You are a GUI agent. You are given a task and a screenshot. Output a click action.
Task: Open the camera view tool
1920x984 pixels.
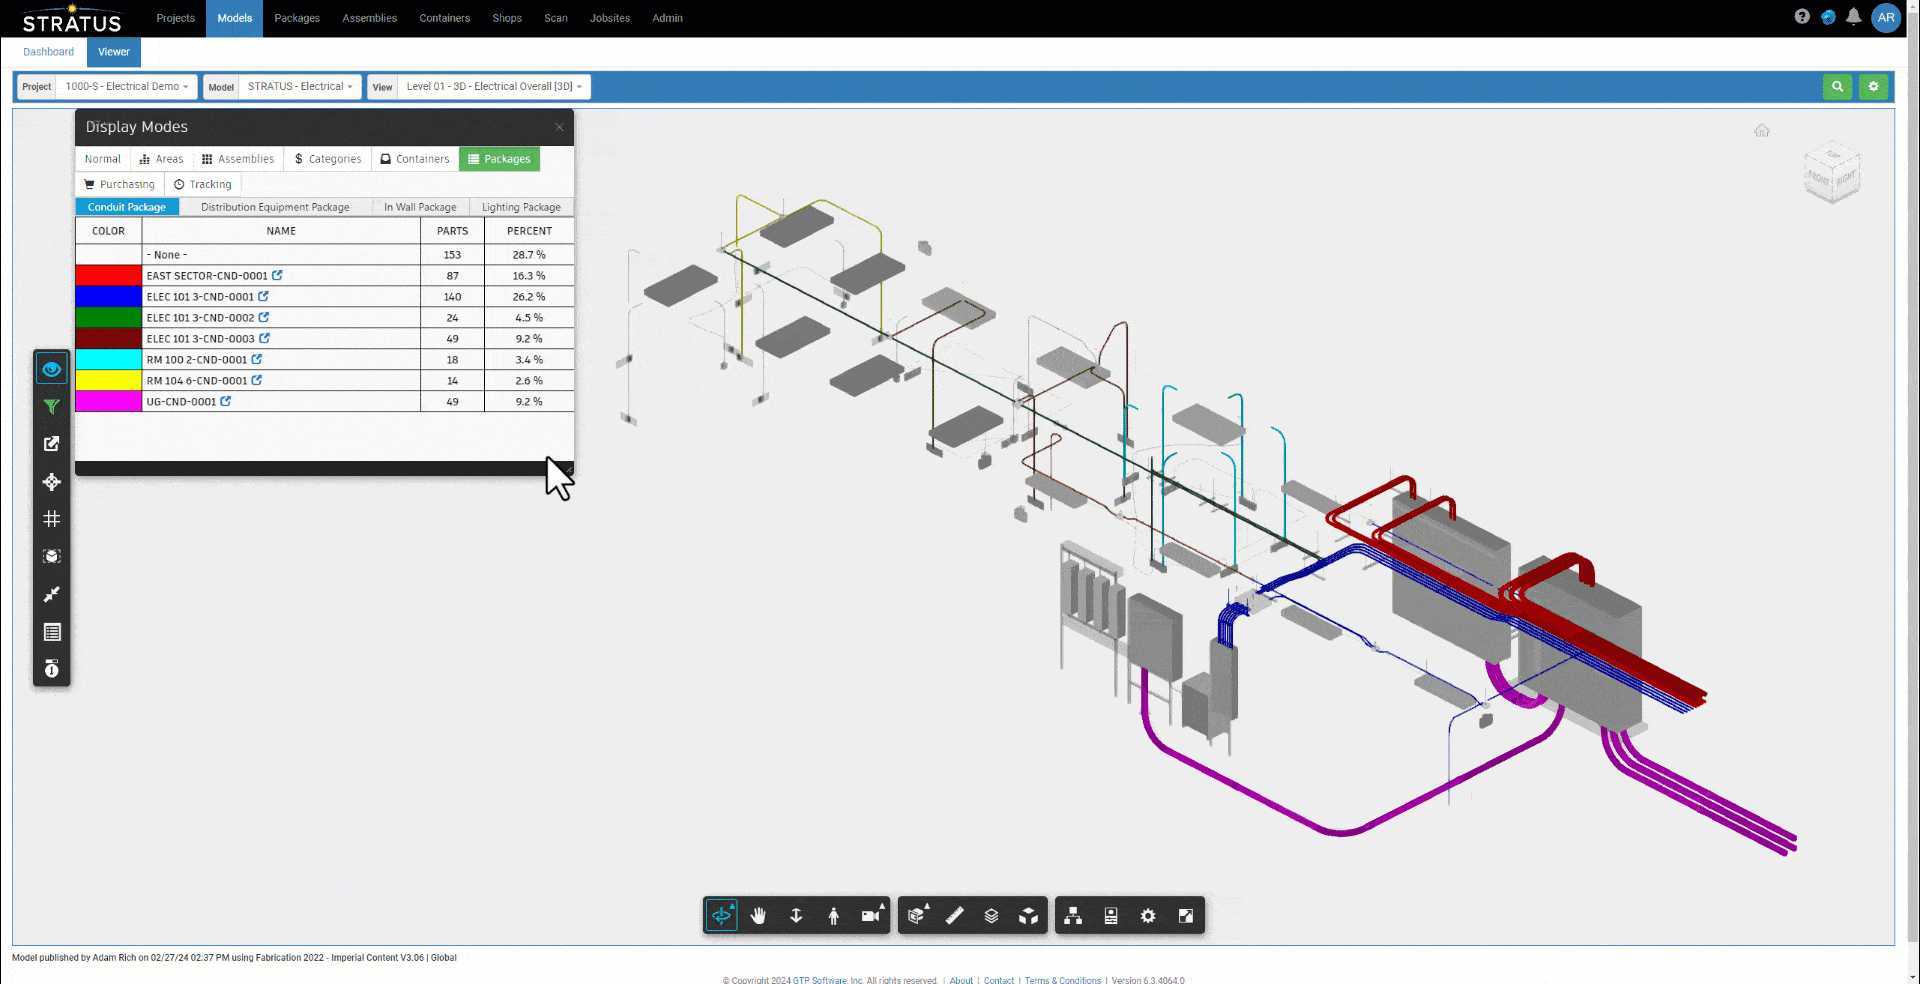(871, 915)
